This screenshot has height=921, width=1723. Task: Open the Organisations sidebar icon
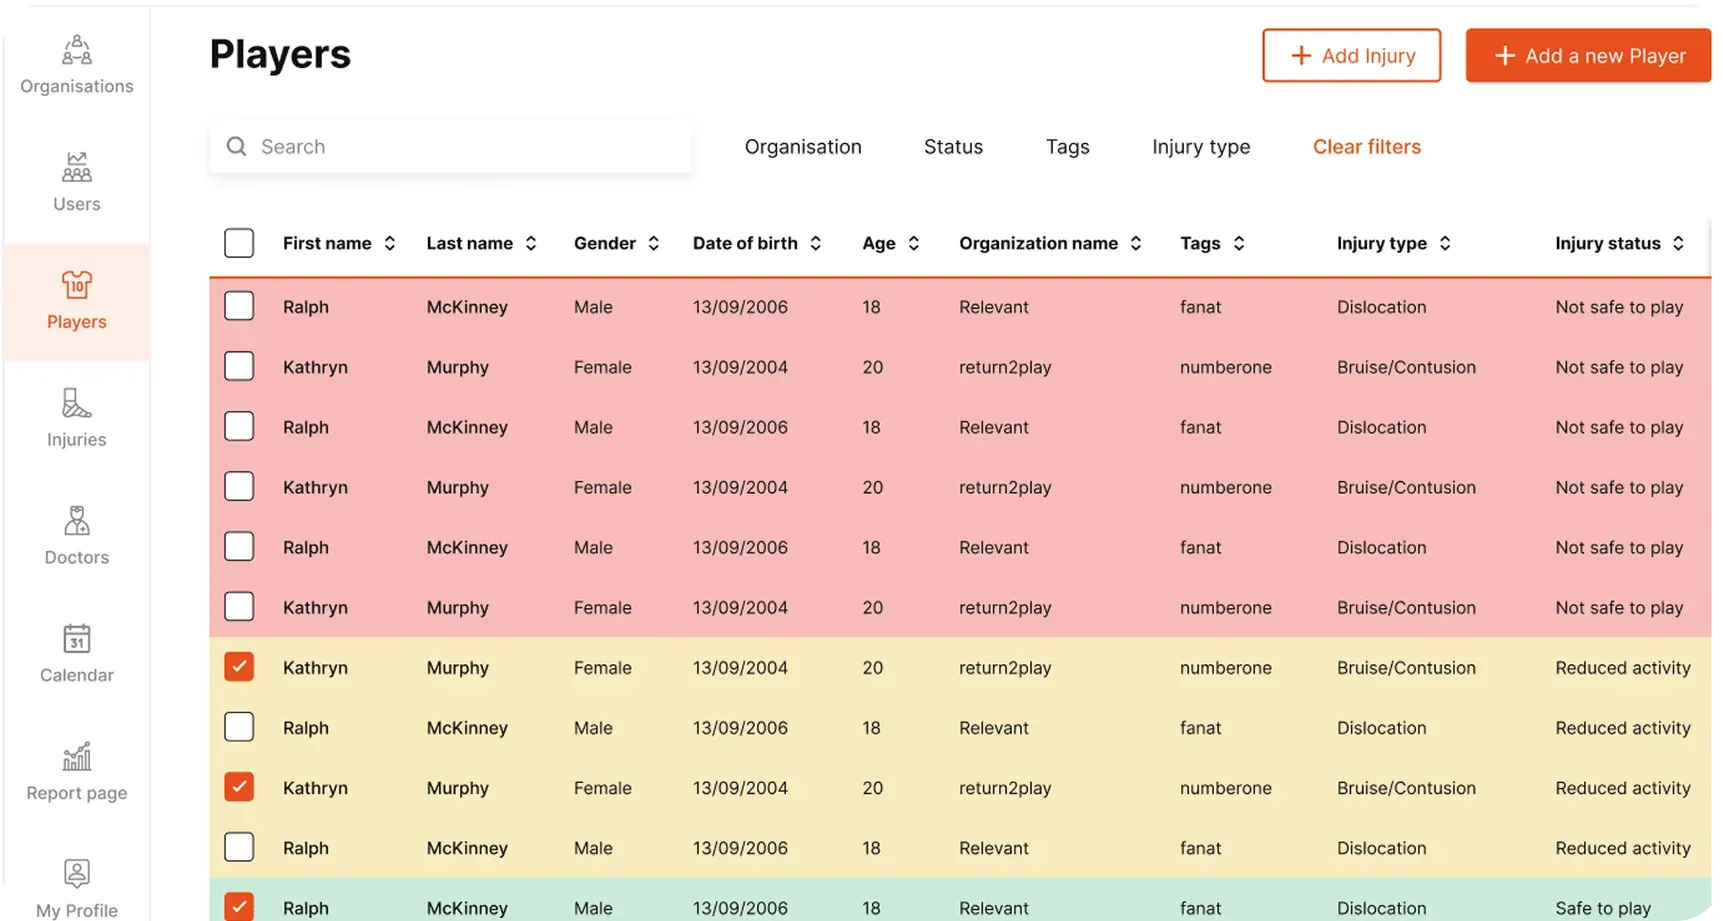77,50
